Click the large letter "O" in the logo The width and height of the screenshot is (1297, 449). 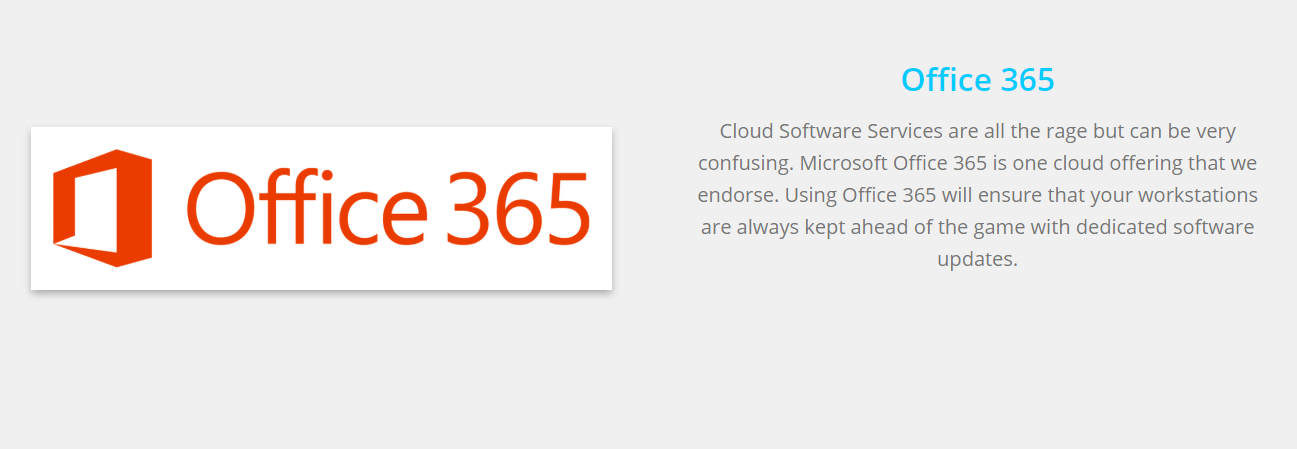click(218, 210)
